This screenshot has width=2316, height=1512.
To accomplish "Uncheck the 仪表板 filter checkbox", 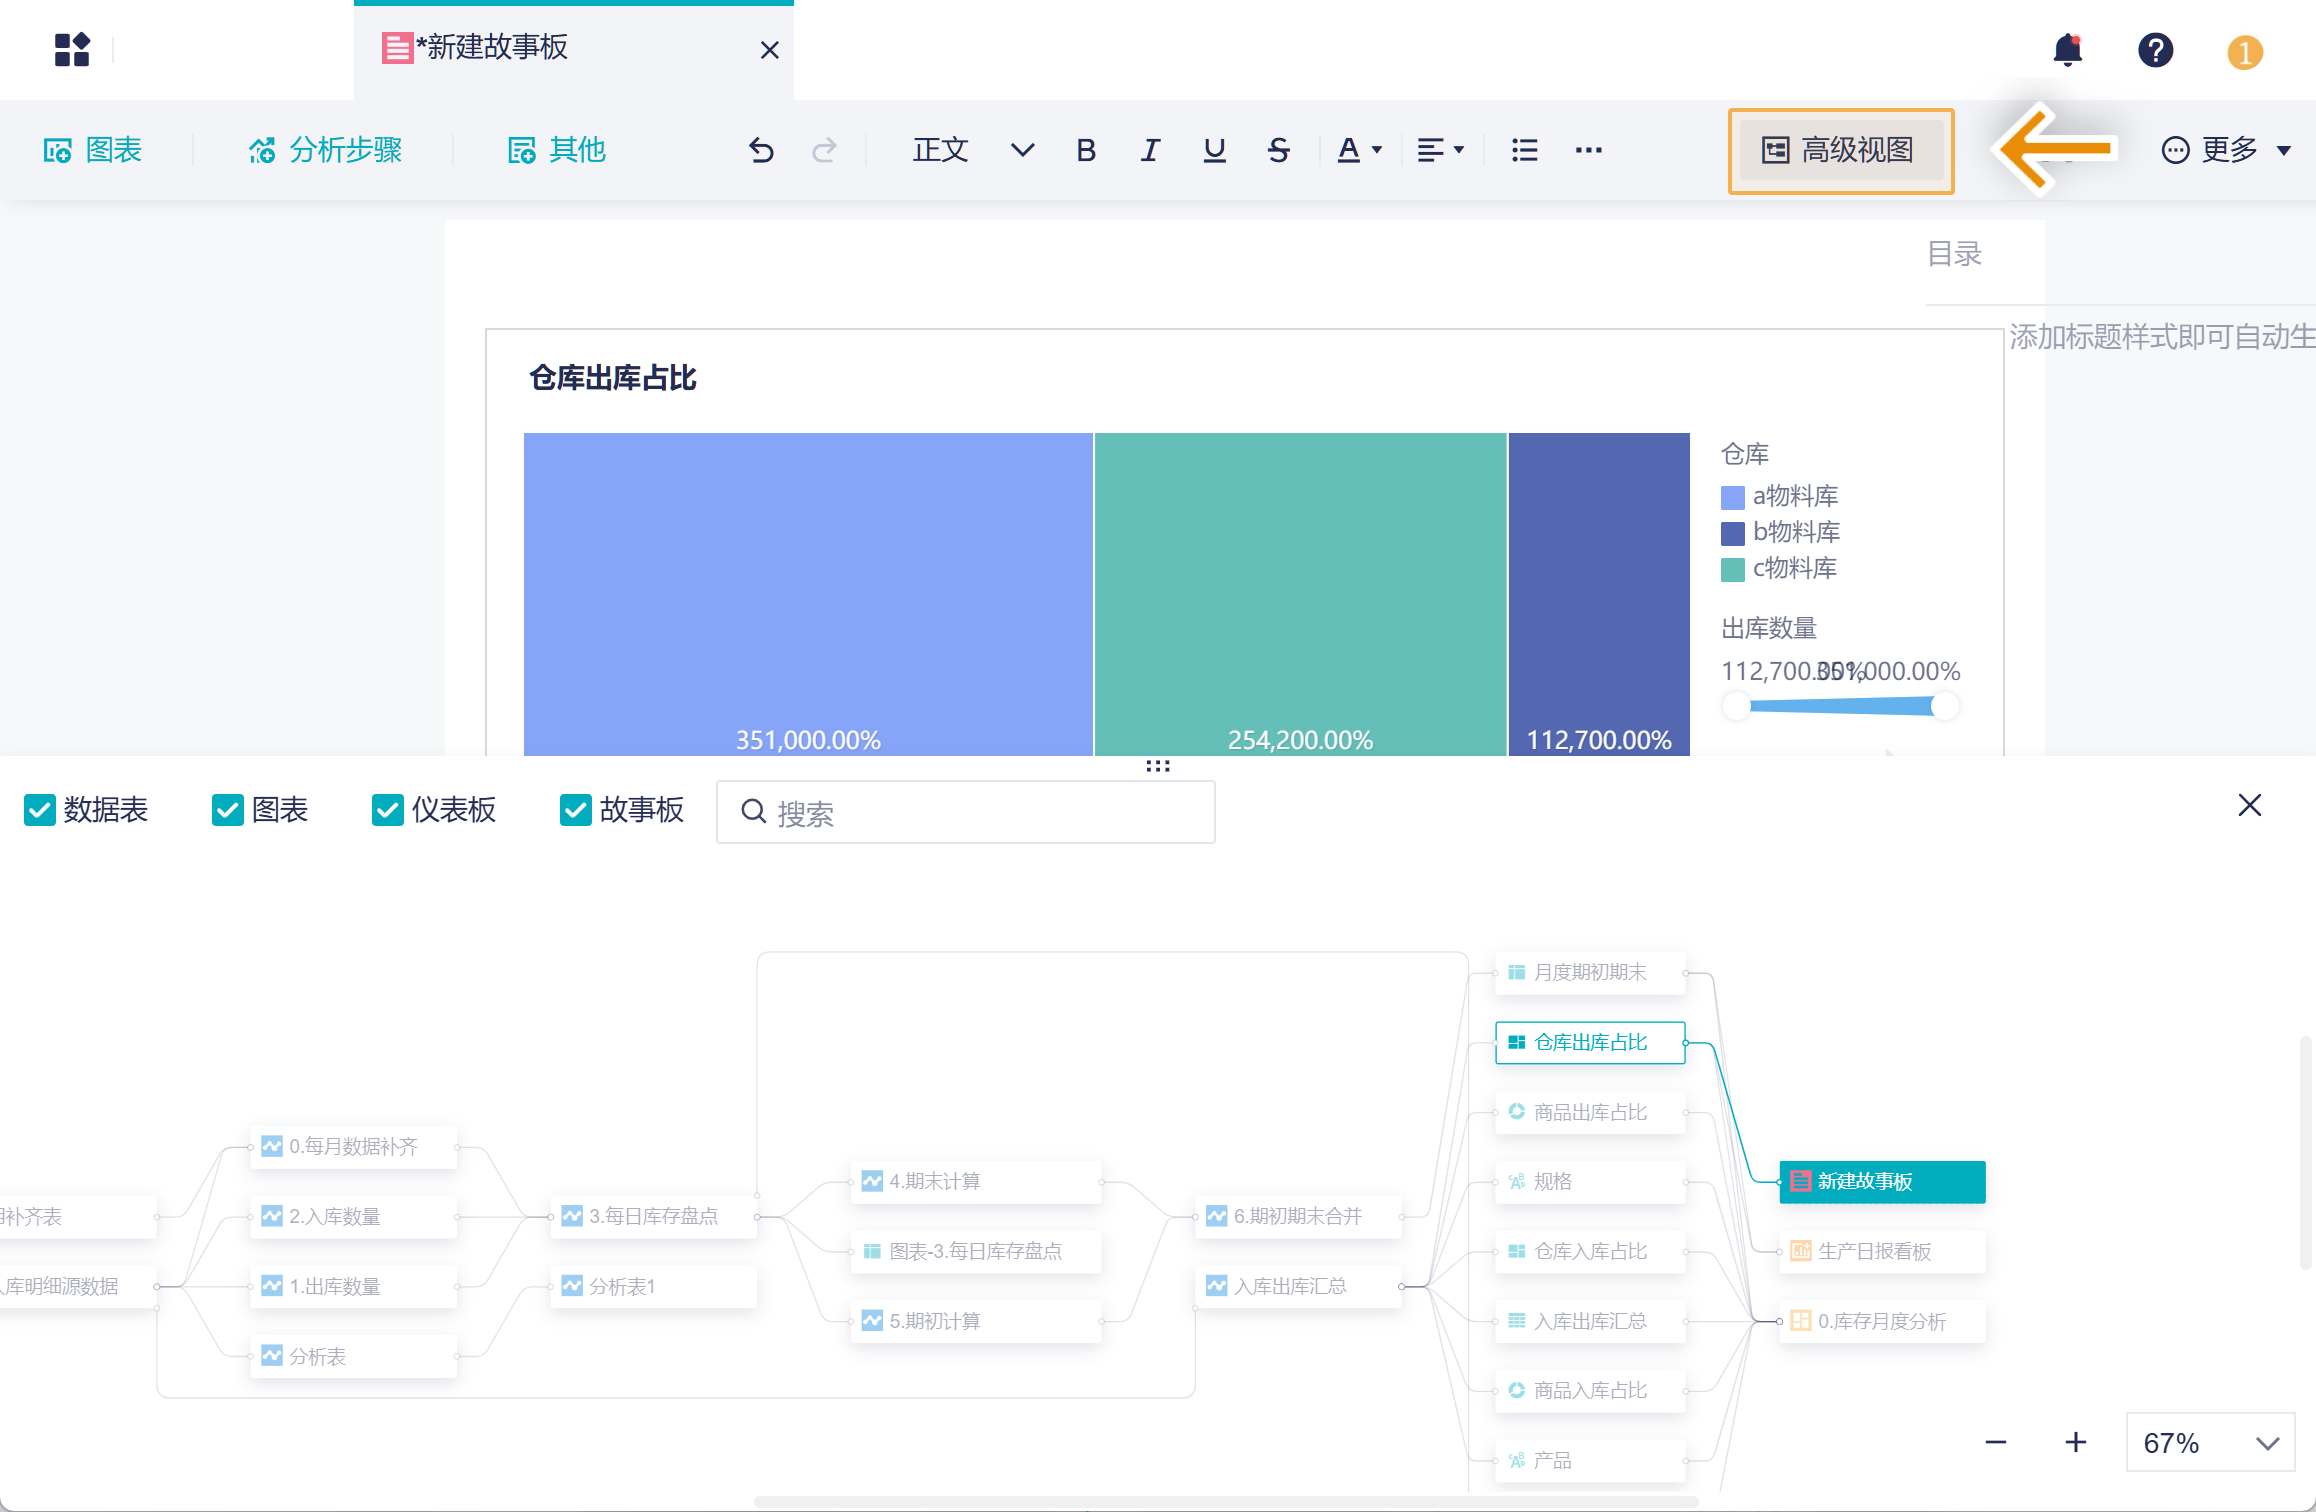I will pos(388,810).
